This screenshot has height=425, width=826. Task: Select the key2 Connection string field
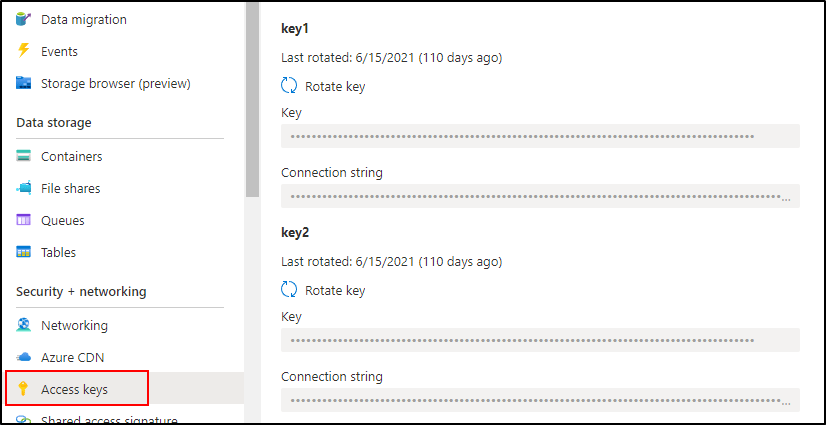[x=540, y=400]
